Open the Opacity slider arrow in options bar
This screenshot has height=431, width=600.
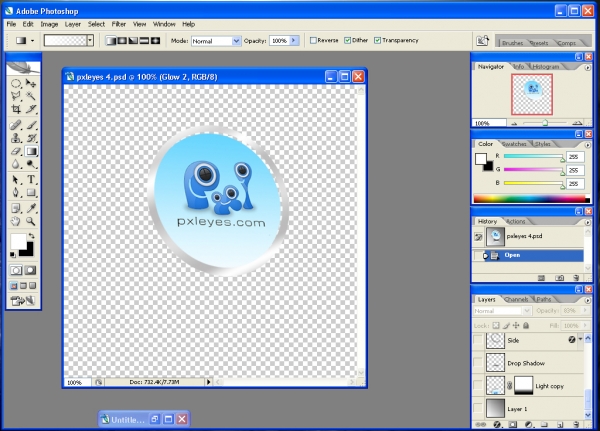tap(294, 41)
